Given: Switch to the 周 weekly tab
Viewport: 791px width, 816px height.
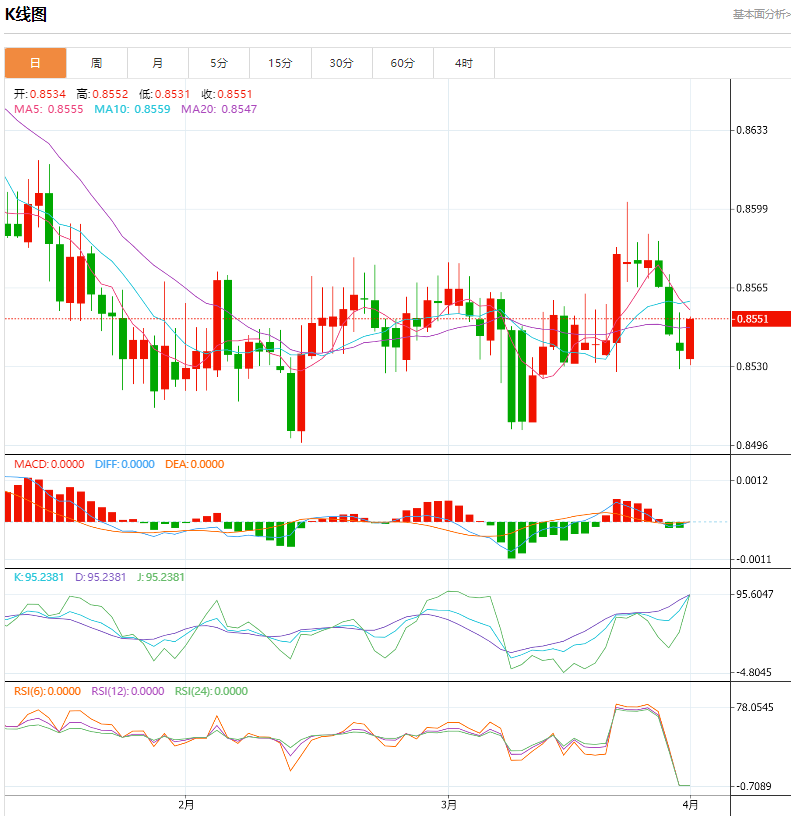Looking at the screenshot, I should [x=97, y=63].
